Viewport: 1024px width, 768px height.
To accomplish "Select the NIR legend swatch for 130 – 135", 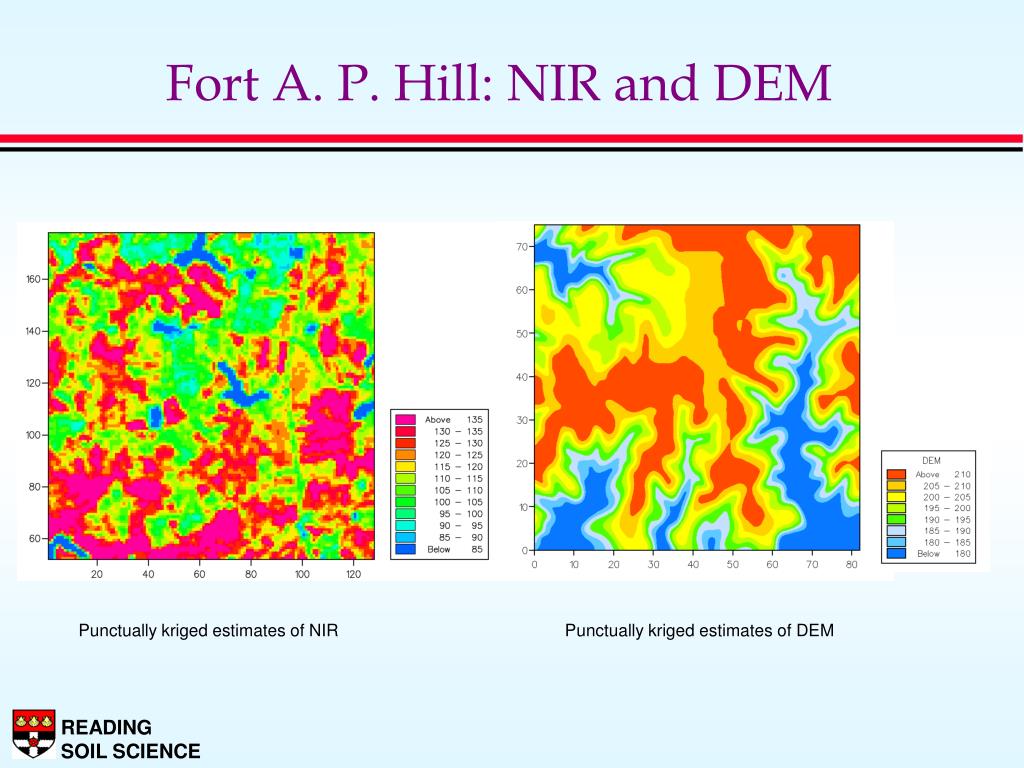I will pyautogui.click(x=406, y=431).
